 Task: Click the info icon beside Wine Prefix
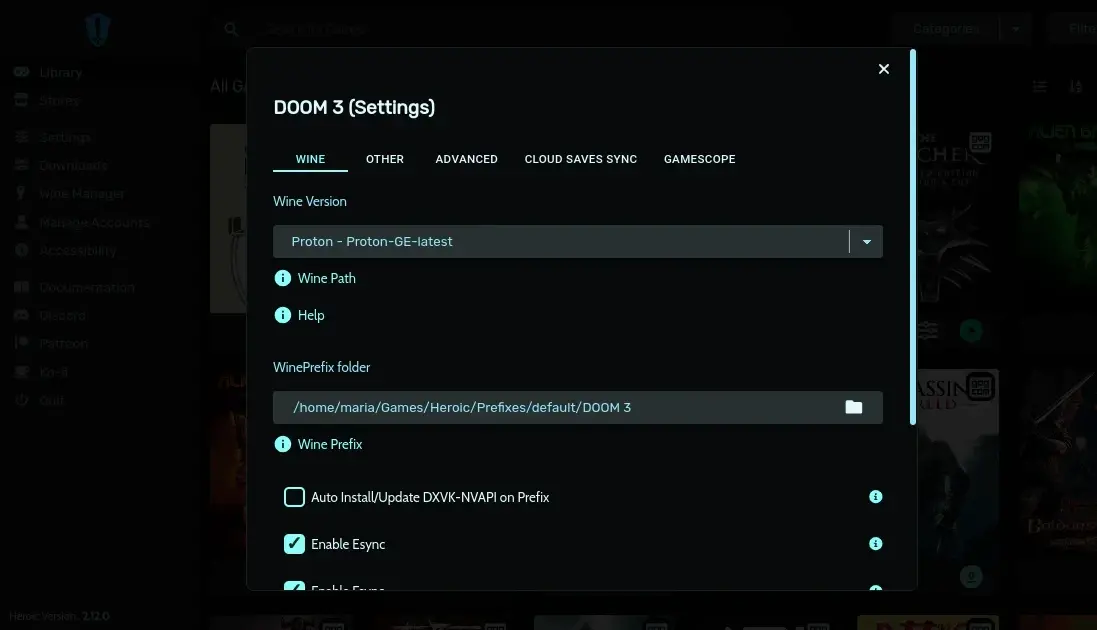[x=283, y=444]
